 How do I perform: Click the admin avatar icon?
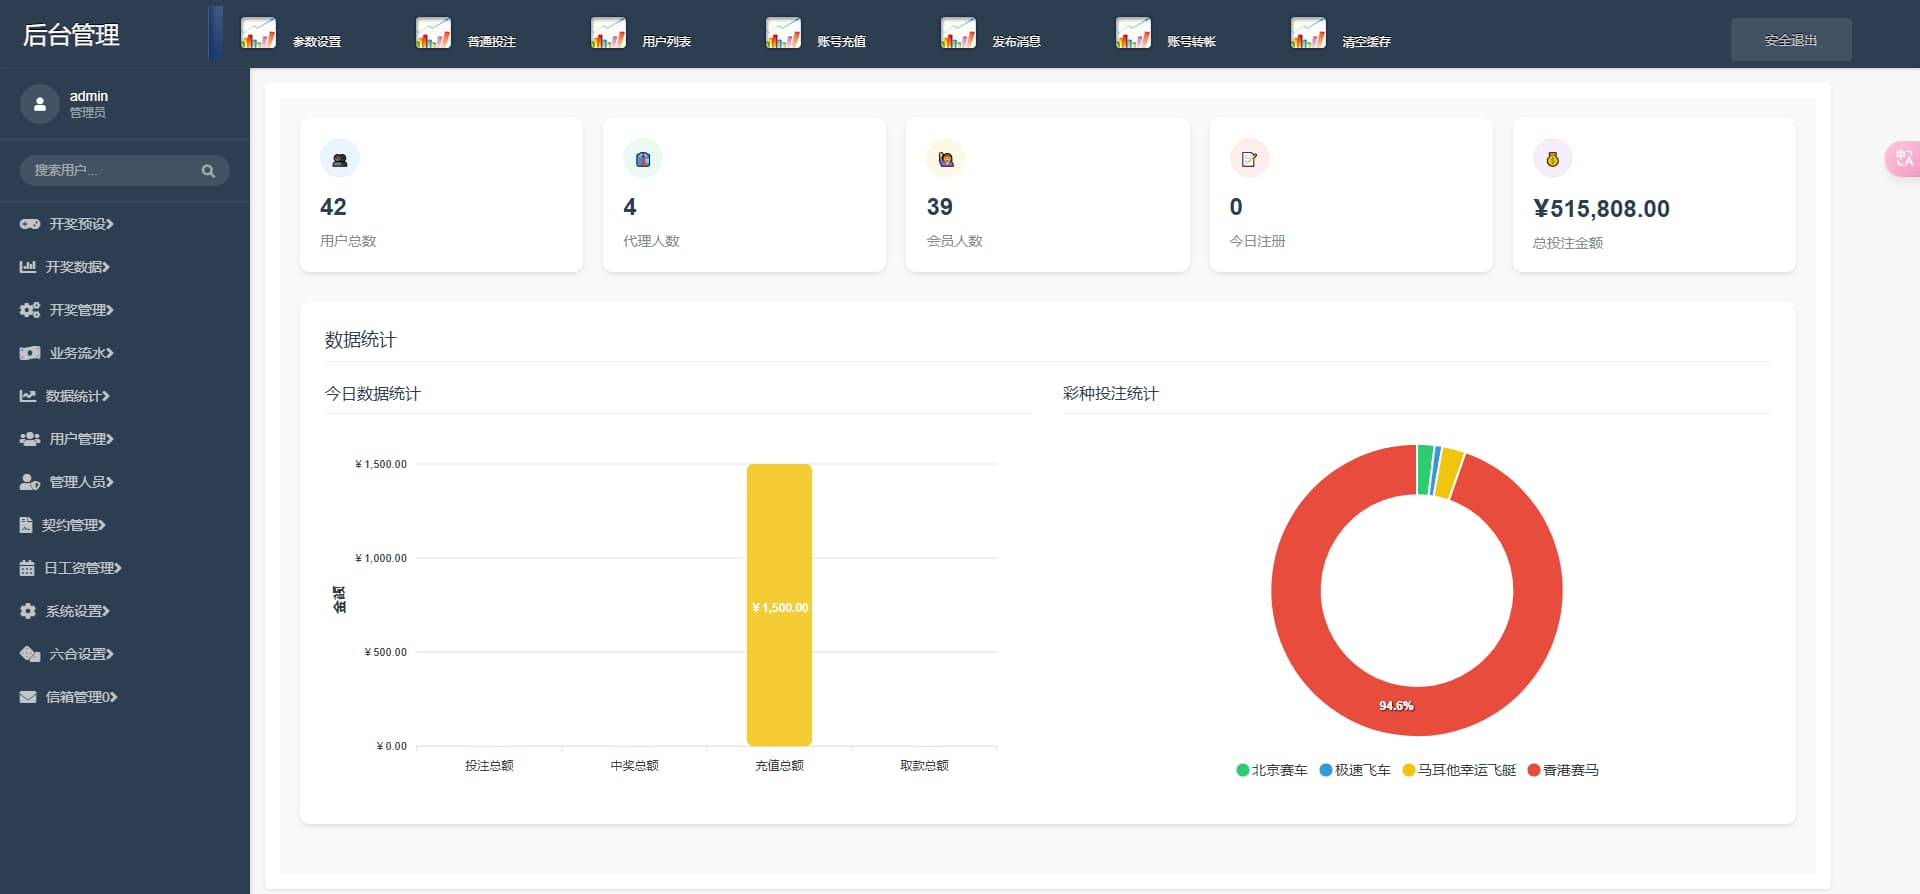point(40,104)
